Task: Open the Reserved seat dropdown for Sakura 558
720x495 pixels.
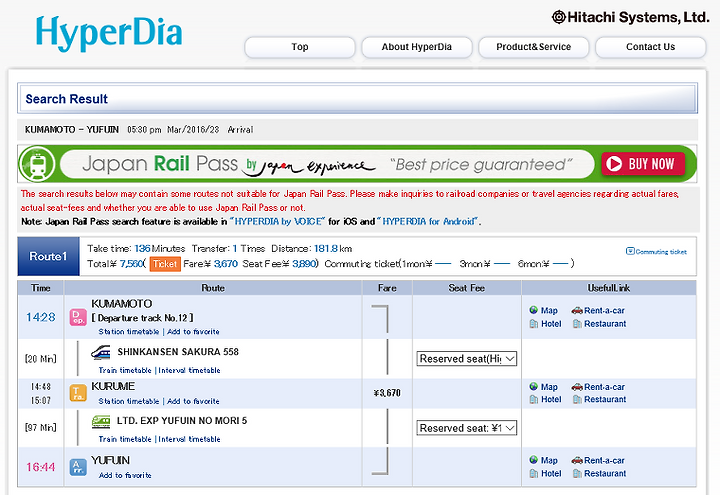Action: click(467, 359)
